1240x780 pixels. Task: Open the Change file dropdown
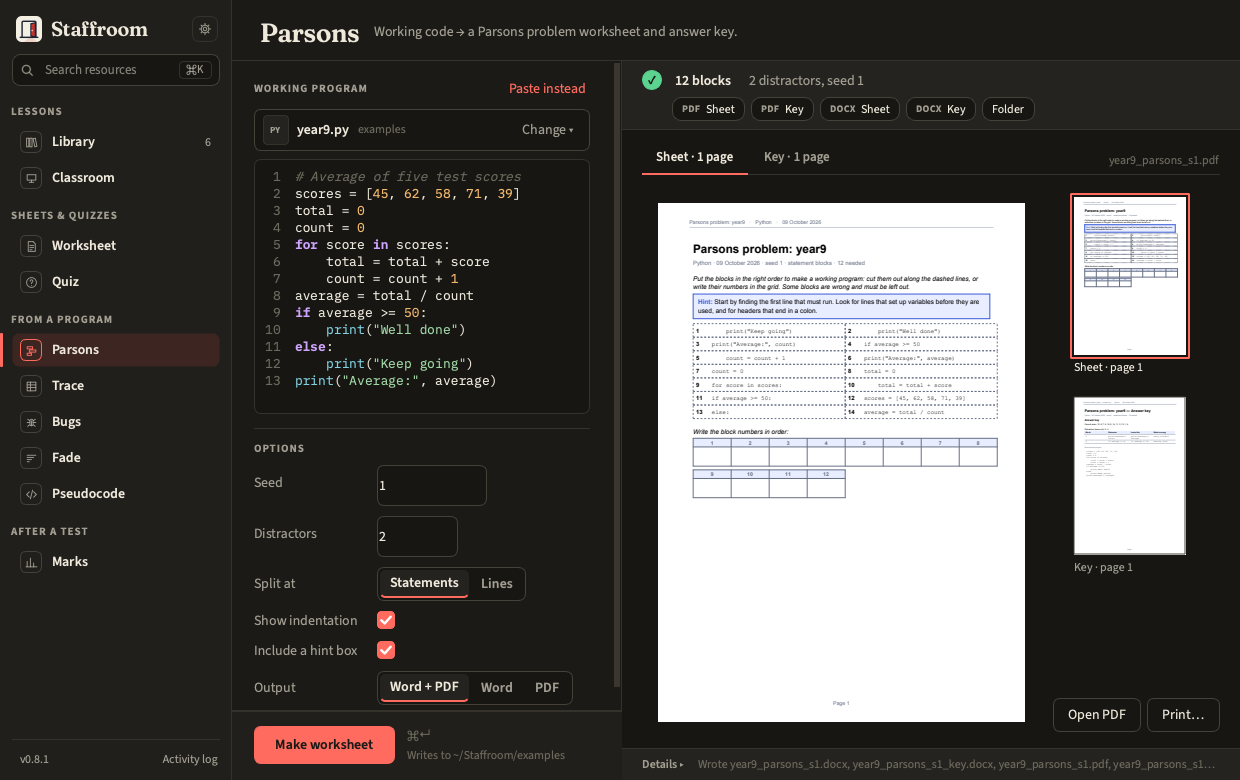coord(548,130)
